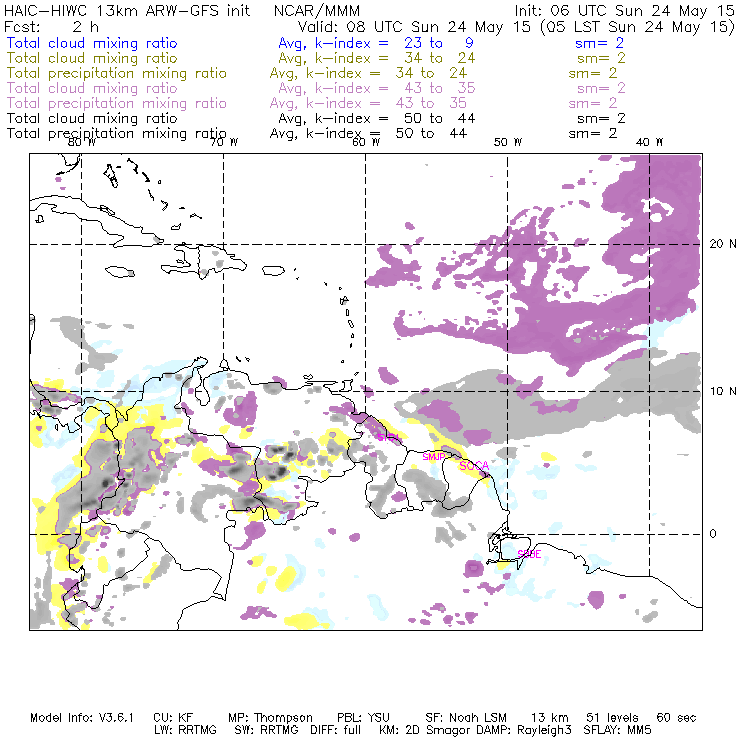This screenshot has width=740, height=740.
Task: Click the olive "Total precipitation mixing ratio" legend label
Action: [117, 73]
